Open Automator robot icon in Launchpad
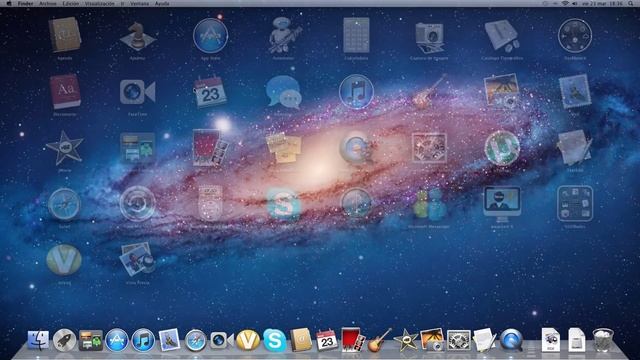The height and width of the screenshot is (360, 640). pos(284,35)
